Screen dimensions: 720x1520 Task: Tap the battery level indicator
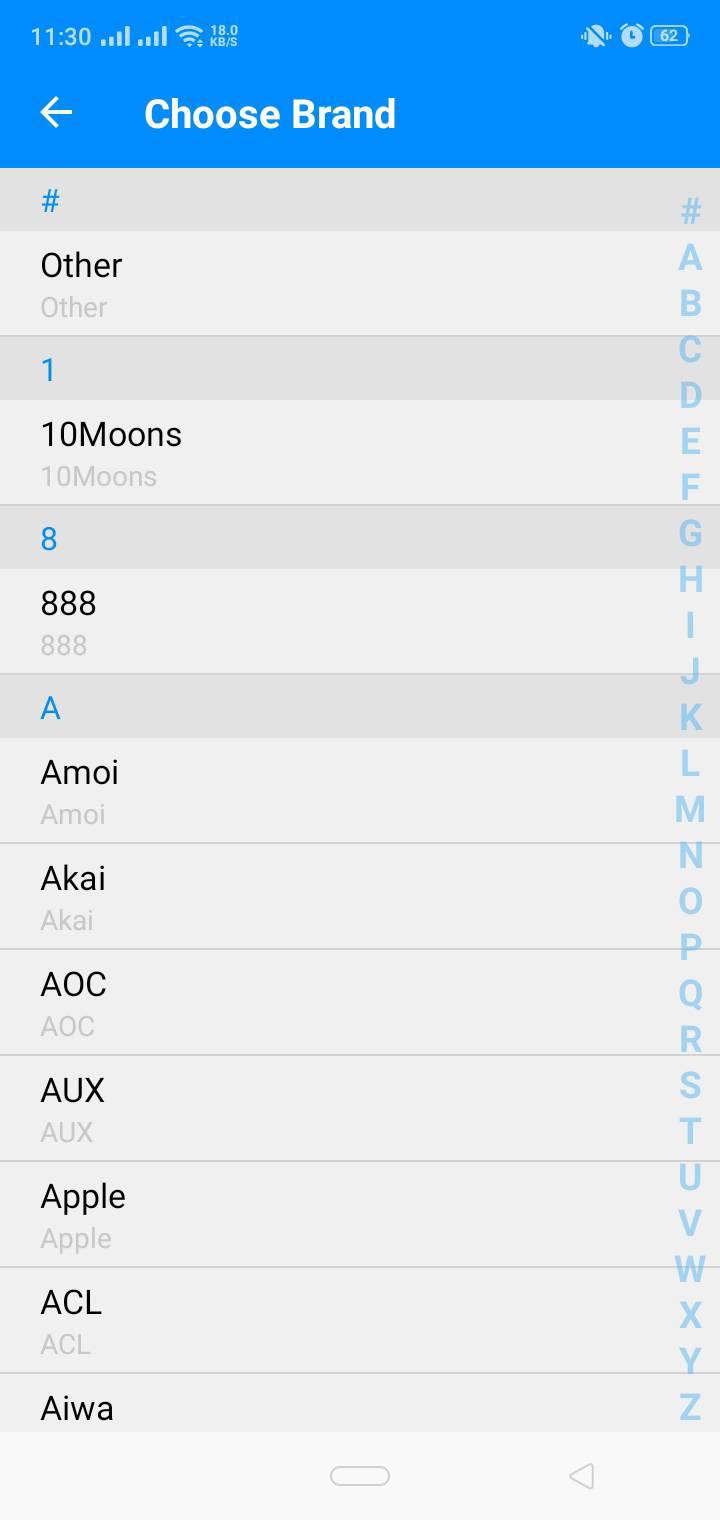[669, 36]
